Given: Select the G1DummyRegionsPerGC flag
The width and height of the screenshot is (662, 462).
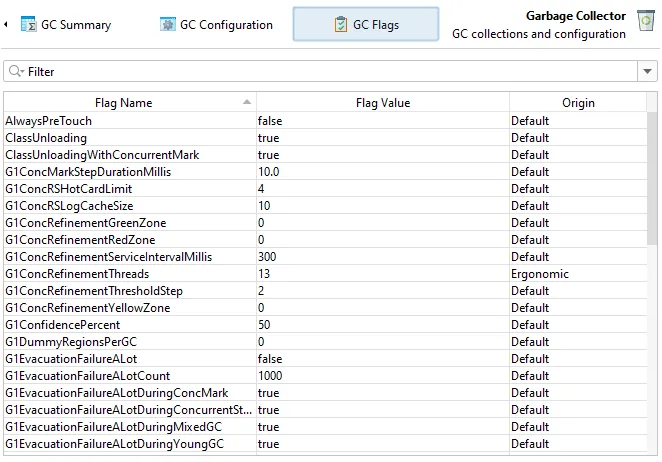Looking at the screenshot, I should coord(71,342).
